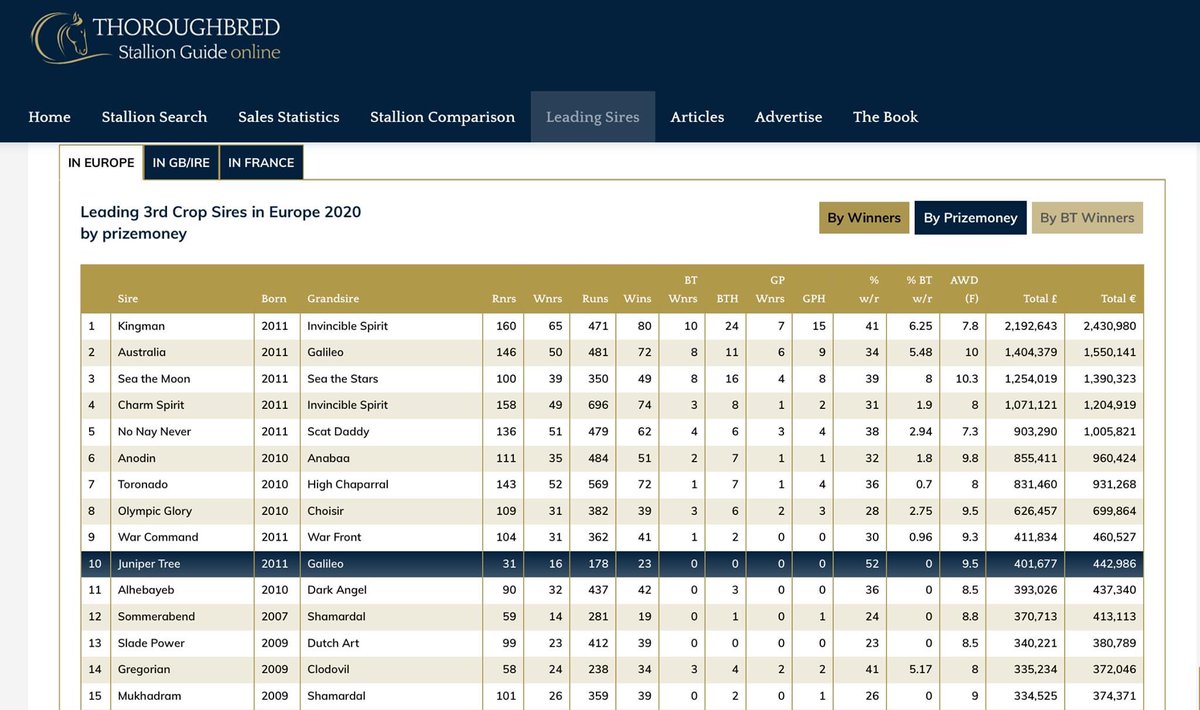Click the Wins column header

(x=637, y=299)
